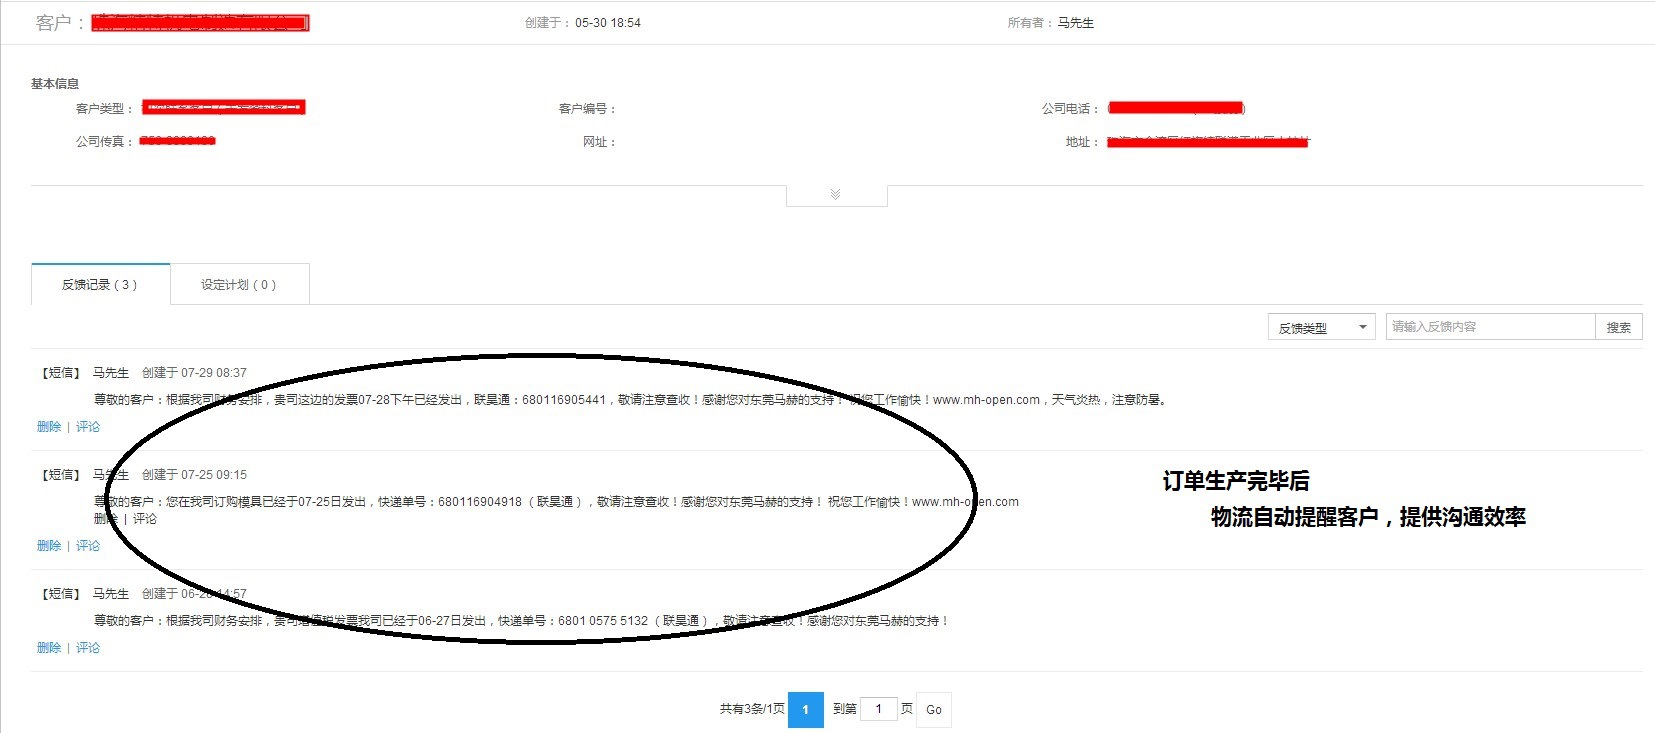The height and width of the screenshot is (733, 1655).
Task: Click blue 删除 link under the 07-25 record
Action: click(x=49, y=546)
